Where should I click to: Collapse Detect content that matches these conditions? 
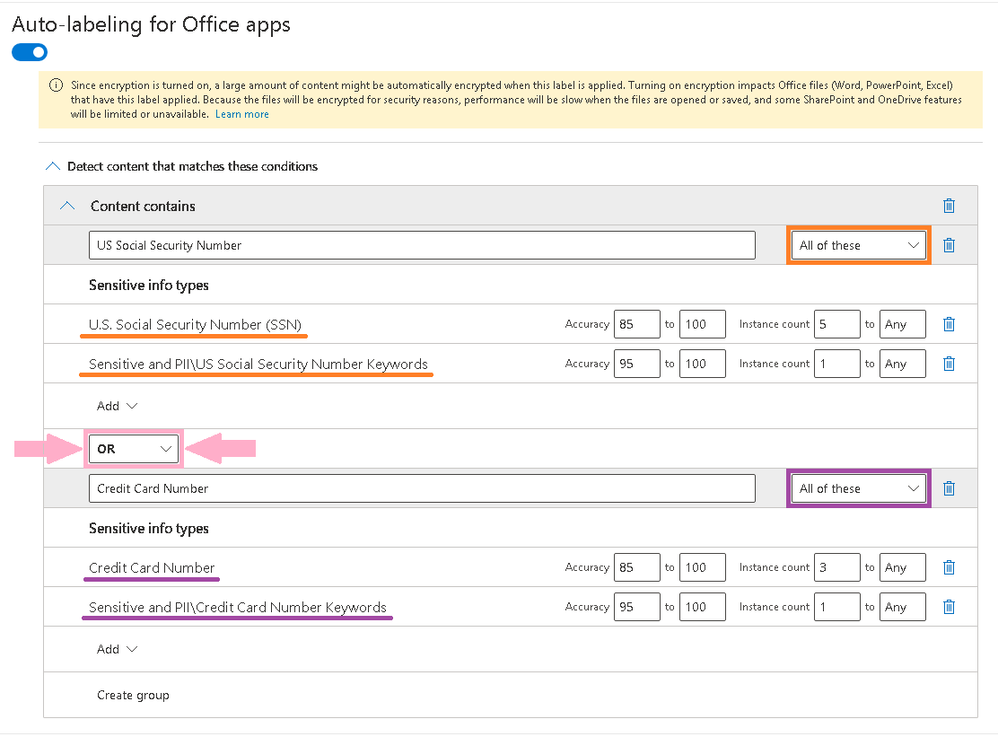pyautogui.click(x=53, y=167)
